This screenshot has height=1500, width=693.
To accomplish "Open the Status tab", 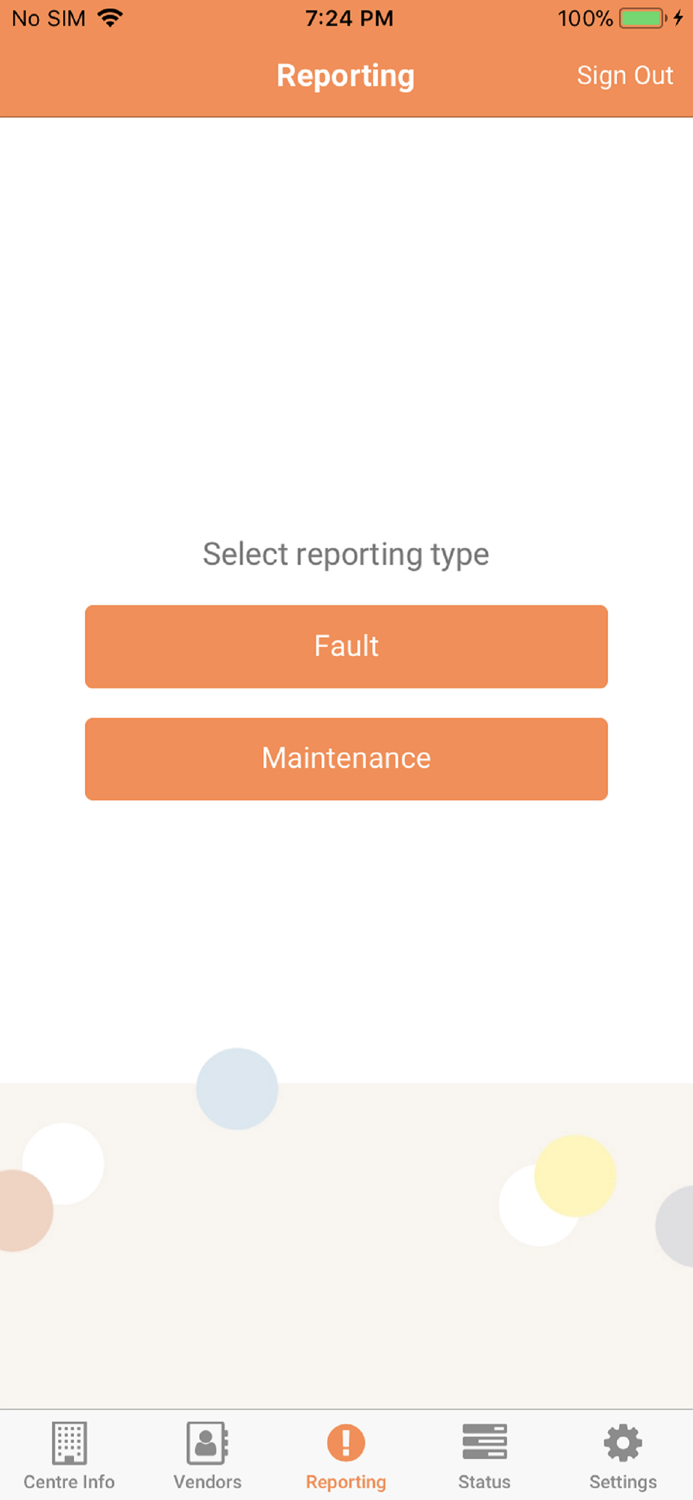I will 484,1455.
